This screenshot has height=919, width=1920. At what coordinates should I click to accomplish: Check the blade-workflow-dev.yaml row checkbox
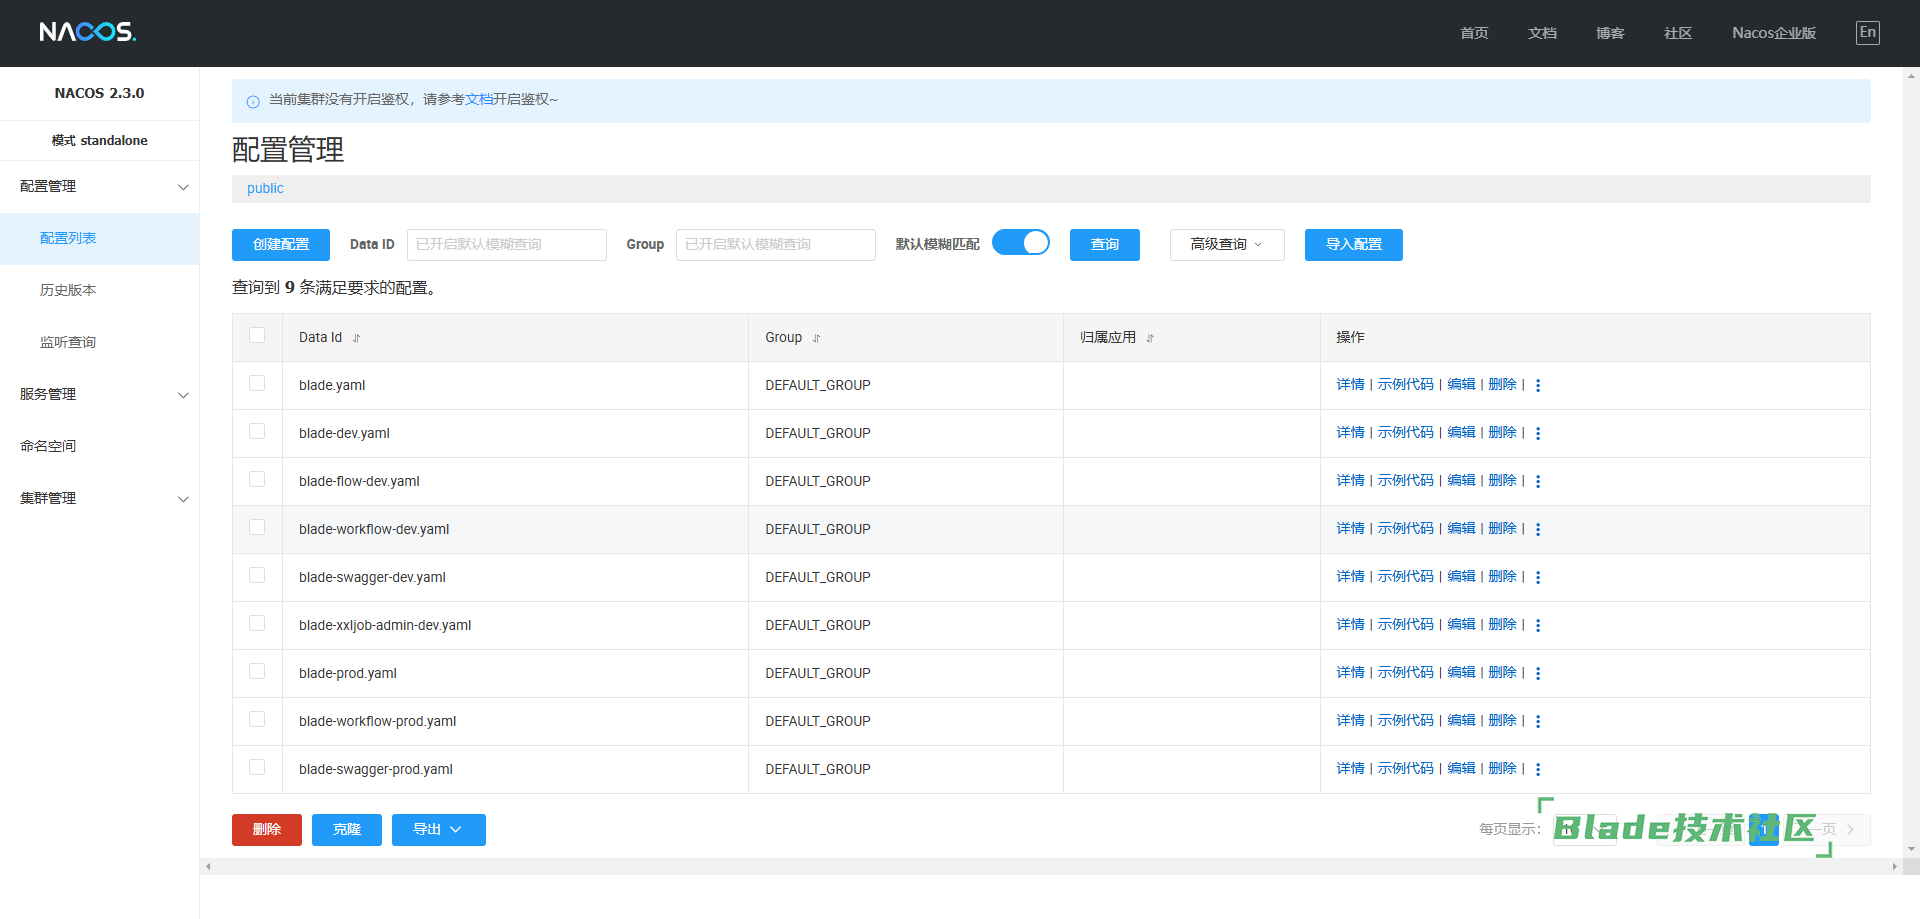click(x=257, y=527)
